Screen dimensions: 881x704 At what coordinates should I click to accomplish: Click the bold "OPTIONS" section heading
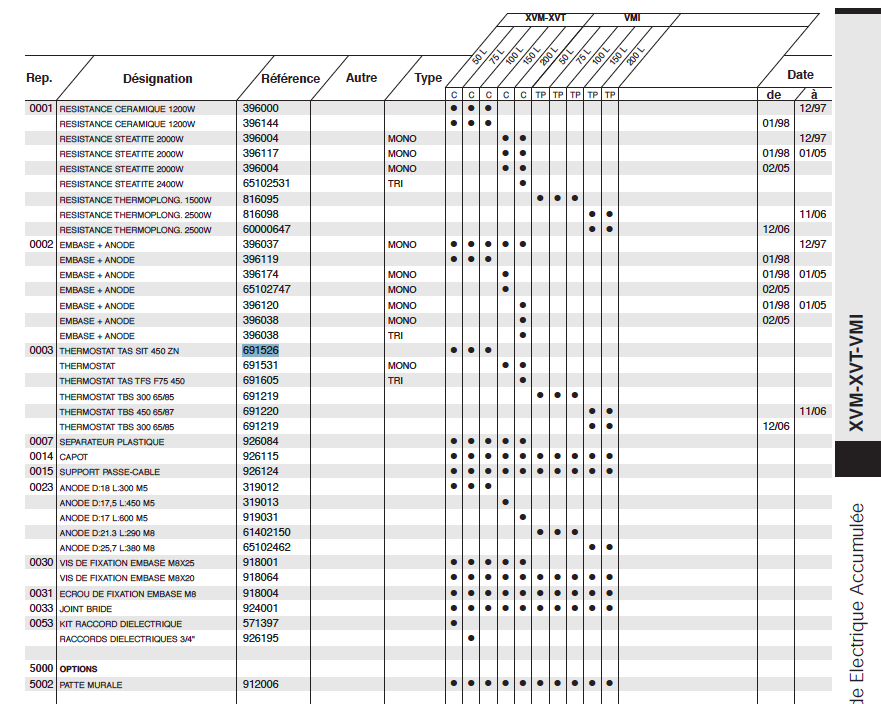pyautogui.click(x=78, y=669)
